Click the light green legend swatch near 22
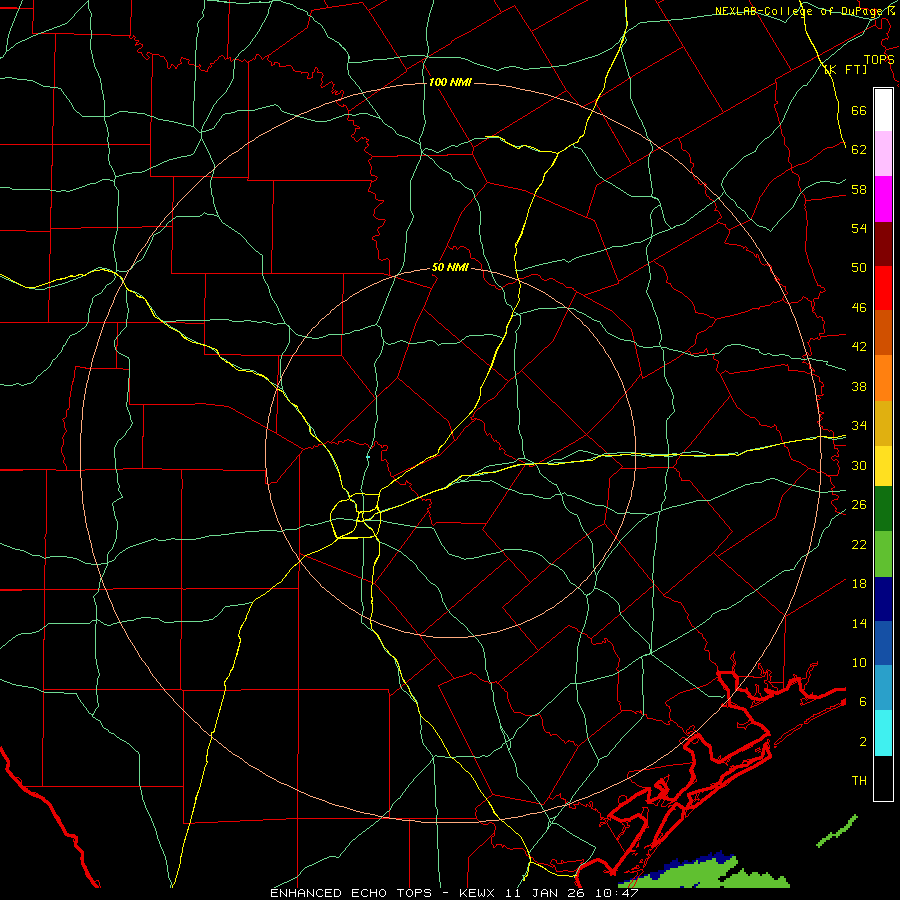Screen dimensions: 900x900 pos(883,554)
